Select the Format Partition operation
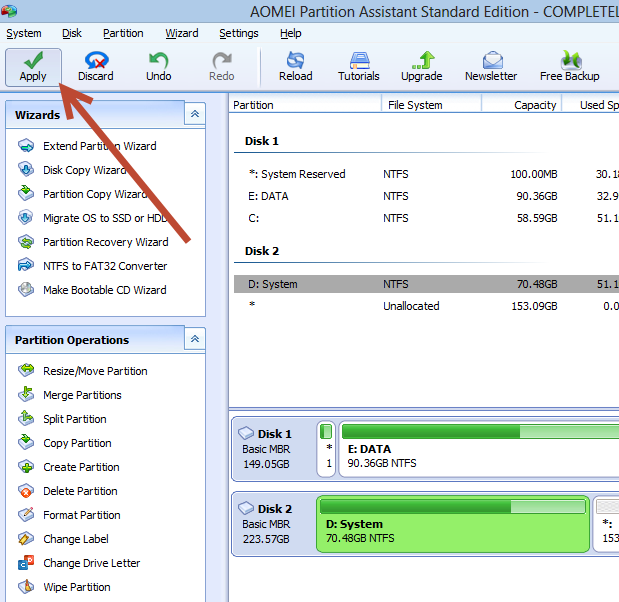 tap(81, 515)
